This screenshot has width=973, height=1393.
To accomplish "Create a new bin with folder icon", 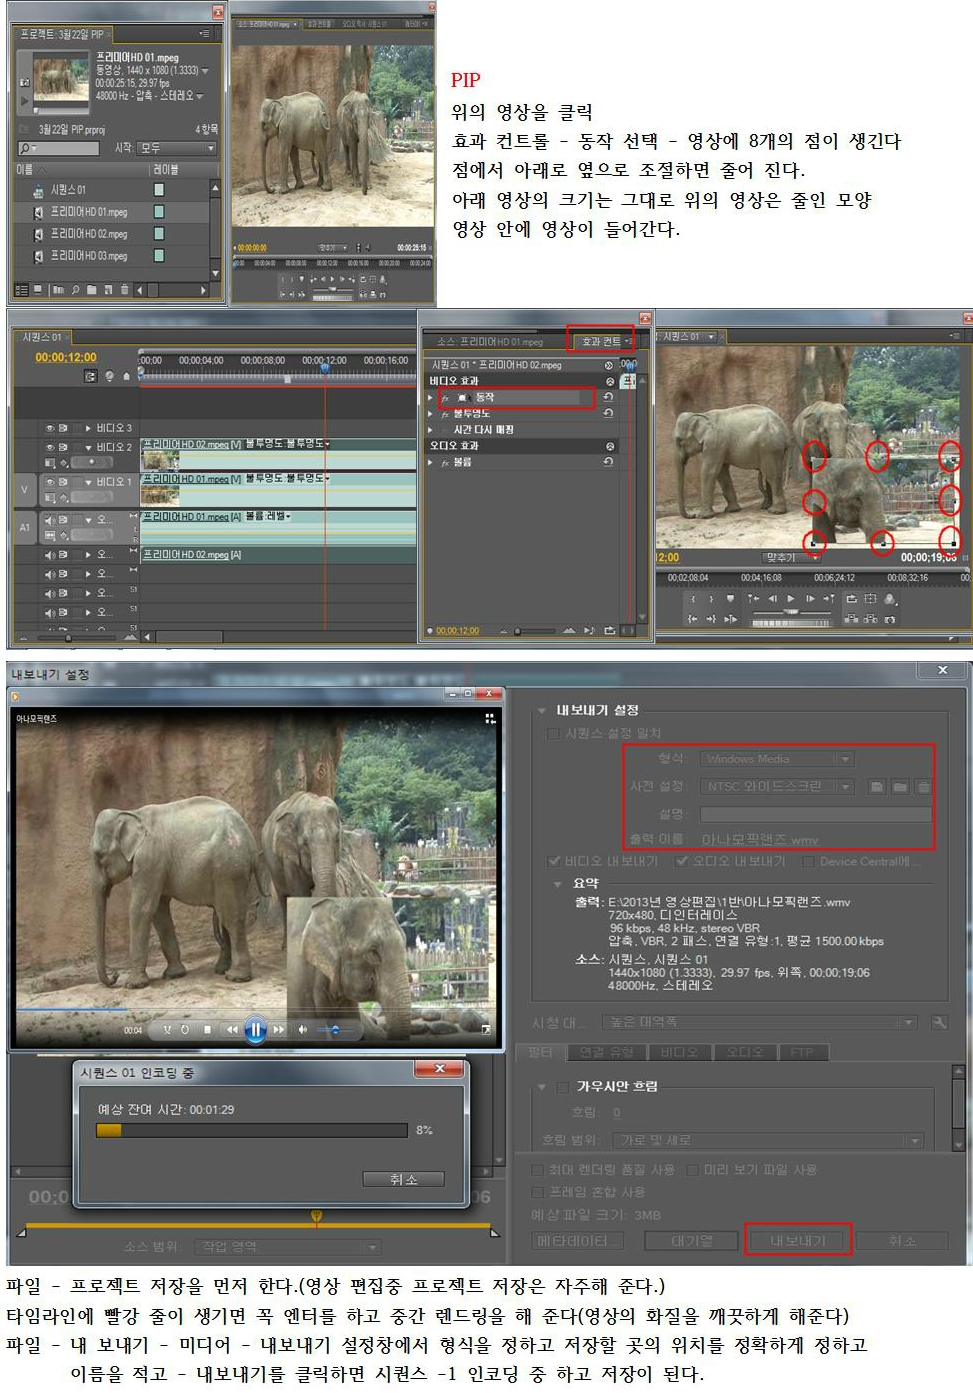I will pyautogui.click(x=92, y=290).
